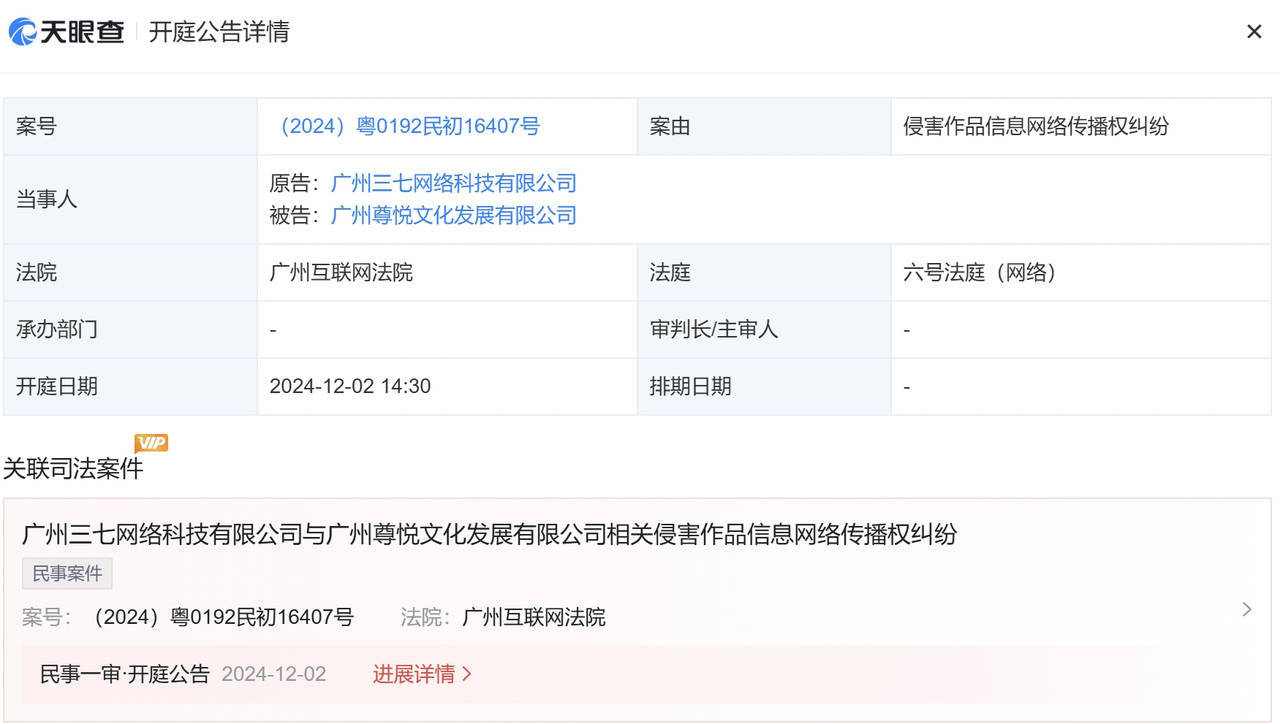Click related case date 2024-12-02
This screenshot has width=1280, height=724.
274,674
